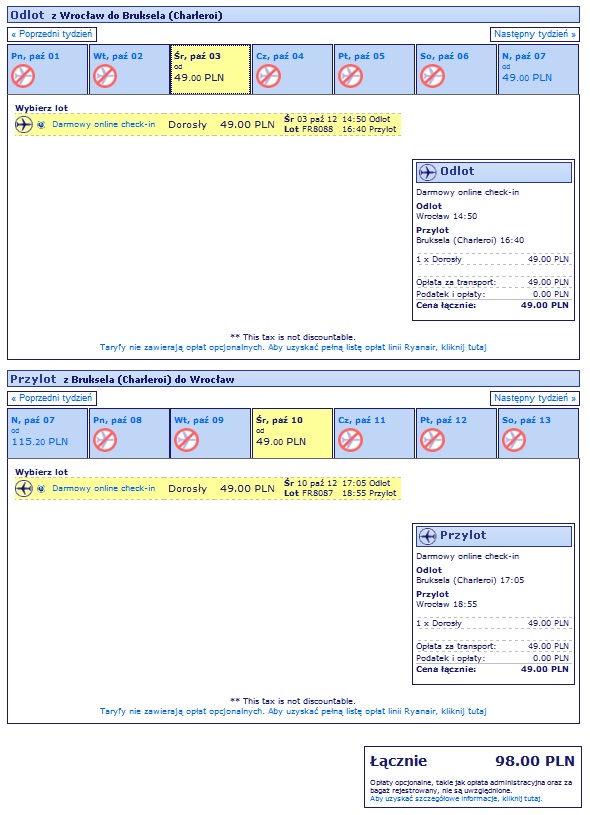
Task: Click no-flight icon under Wt, paź 09
Action: [x=186, y=440]
